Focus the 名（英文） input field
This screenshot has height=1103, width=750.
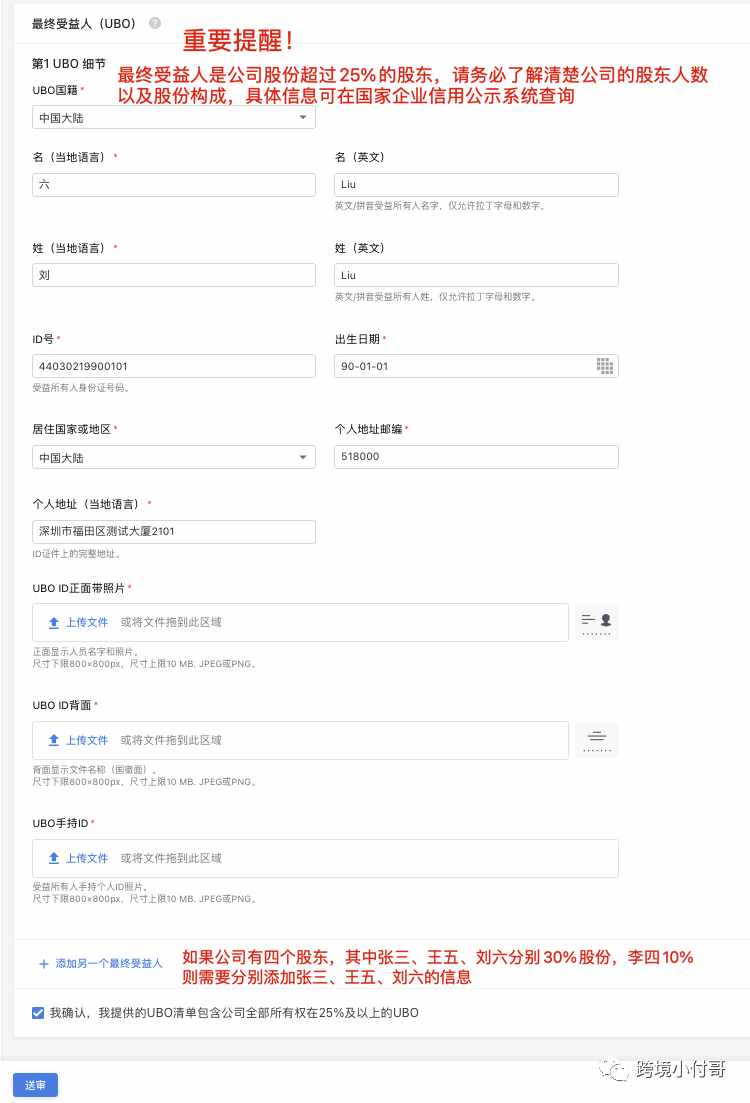click(x=476, y=184)
